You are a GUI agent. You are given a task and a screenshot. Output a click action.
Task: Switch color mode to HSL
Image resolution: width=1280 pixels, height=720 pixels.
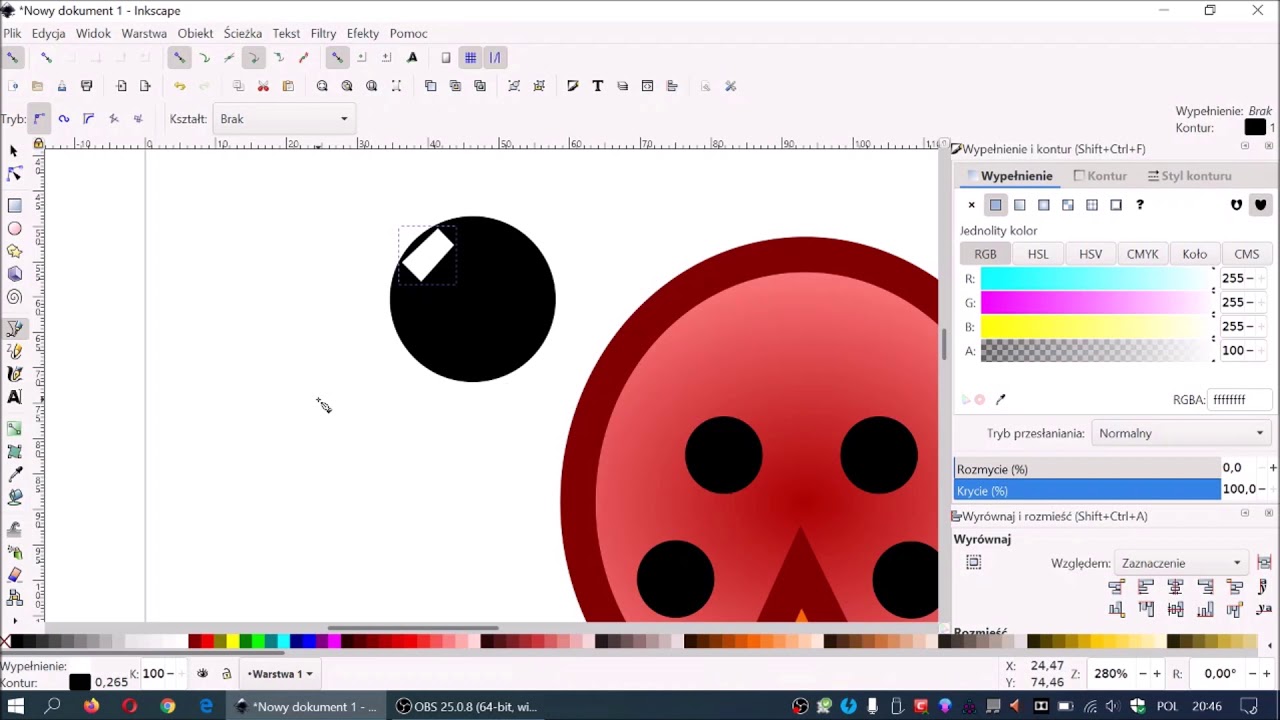tap(1038, 254)
